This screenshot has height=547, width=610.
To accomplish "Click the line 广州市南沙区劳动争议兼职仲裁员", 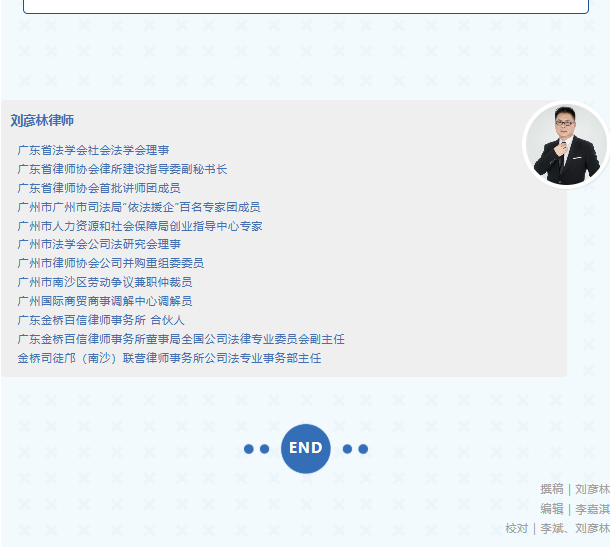I will [105, 282].
